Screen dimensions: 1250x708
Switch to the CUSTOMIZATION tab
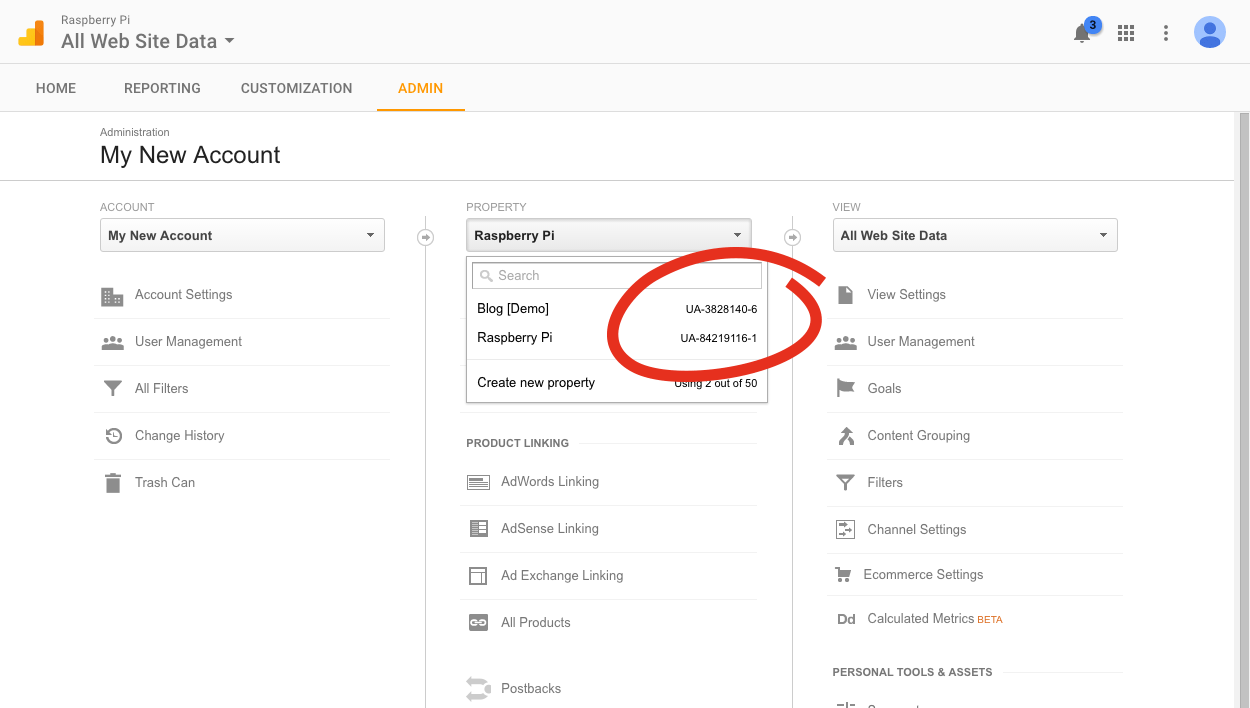[297, 88]
